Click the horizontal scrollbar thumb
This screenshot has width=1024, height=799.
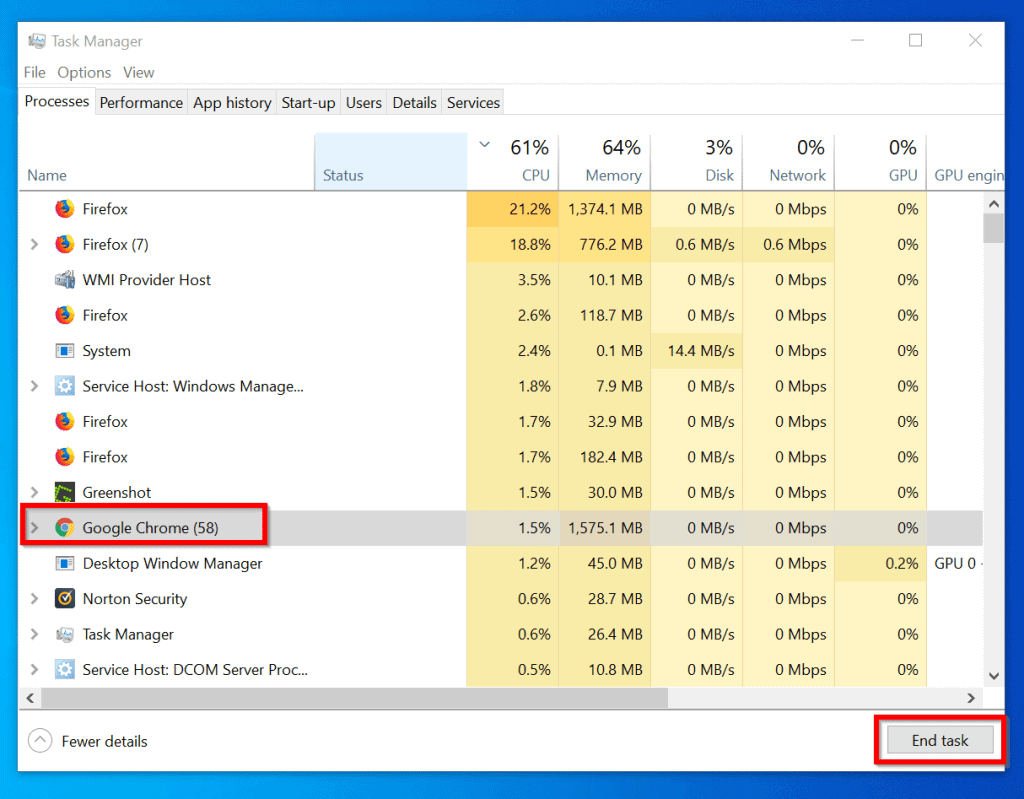pos(355,698)
